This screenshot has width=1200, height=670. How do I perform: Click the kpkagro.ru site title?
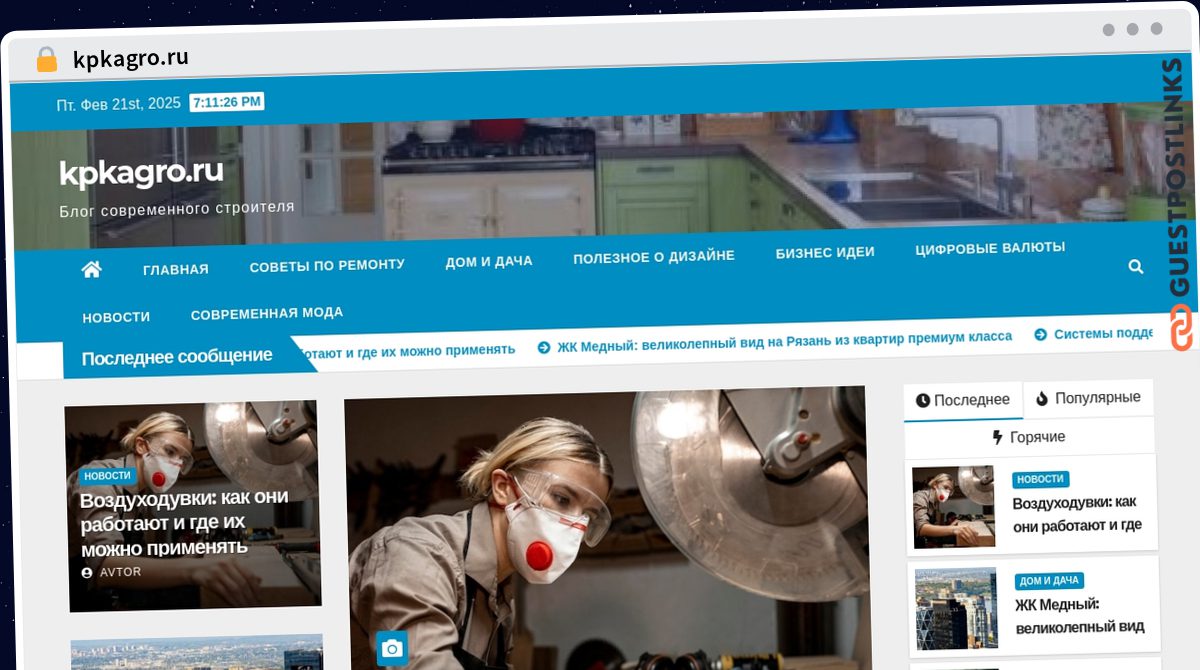coord(141,173)
